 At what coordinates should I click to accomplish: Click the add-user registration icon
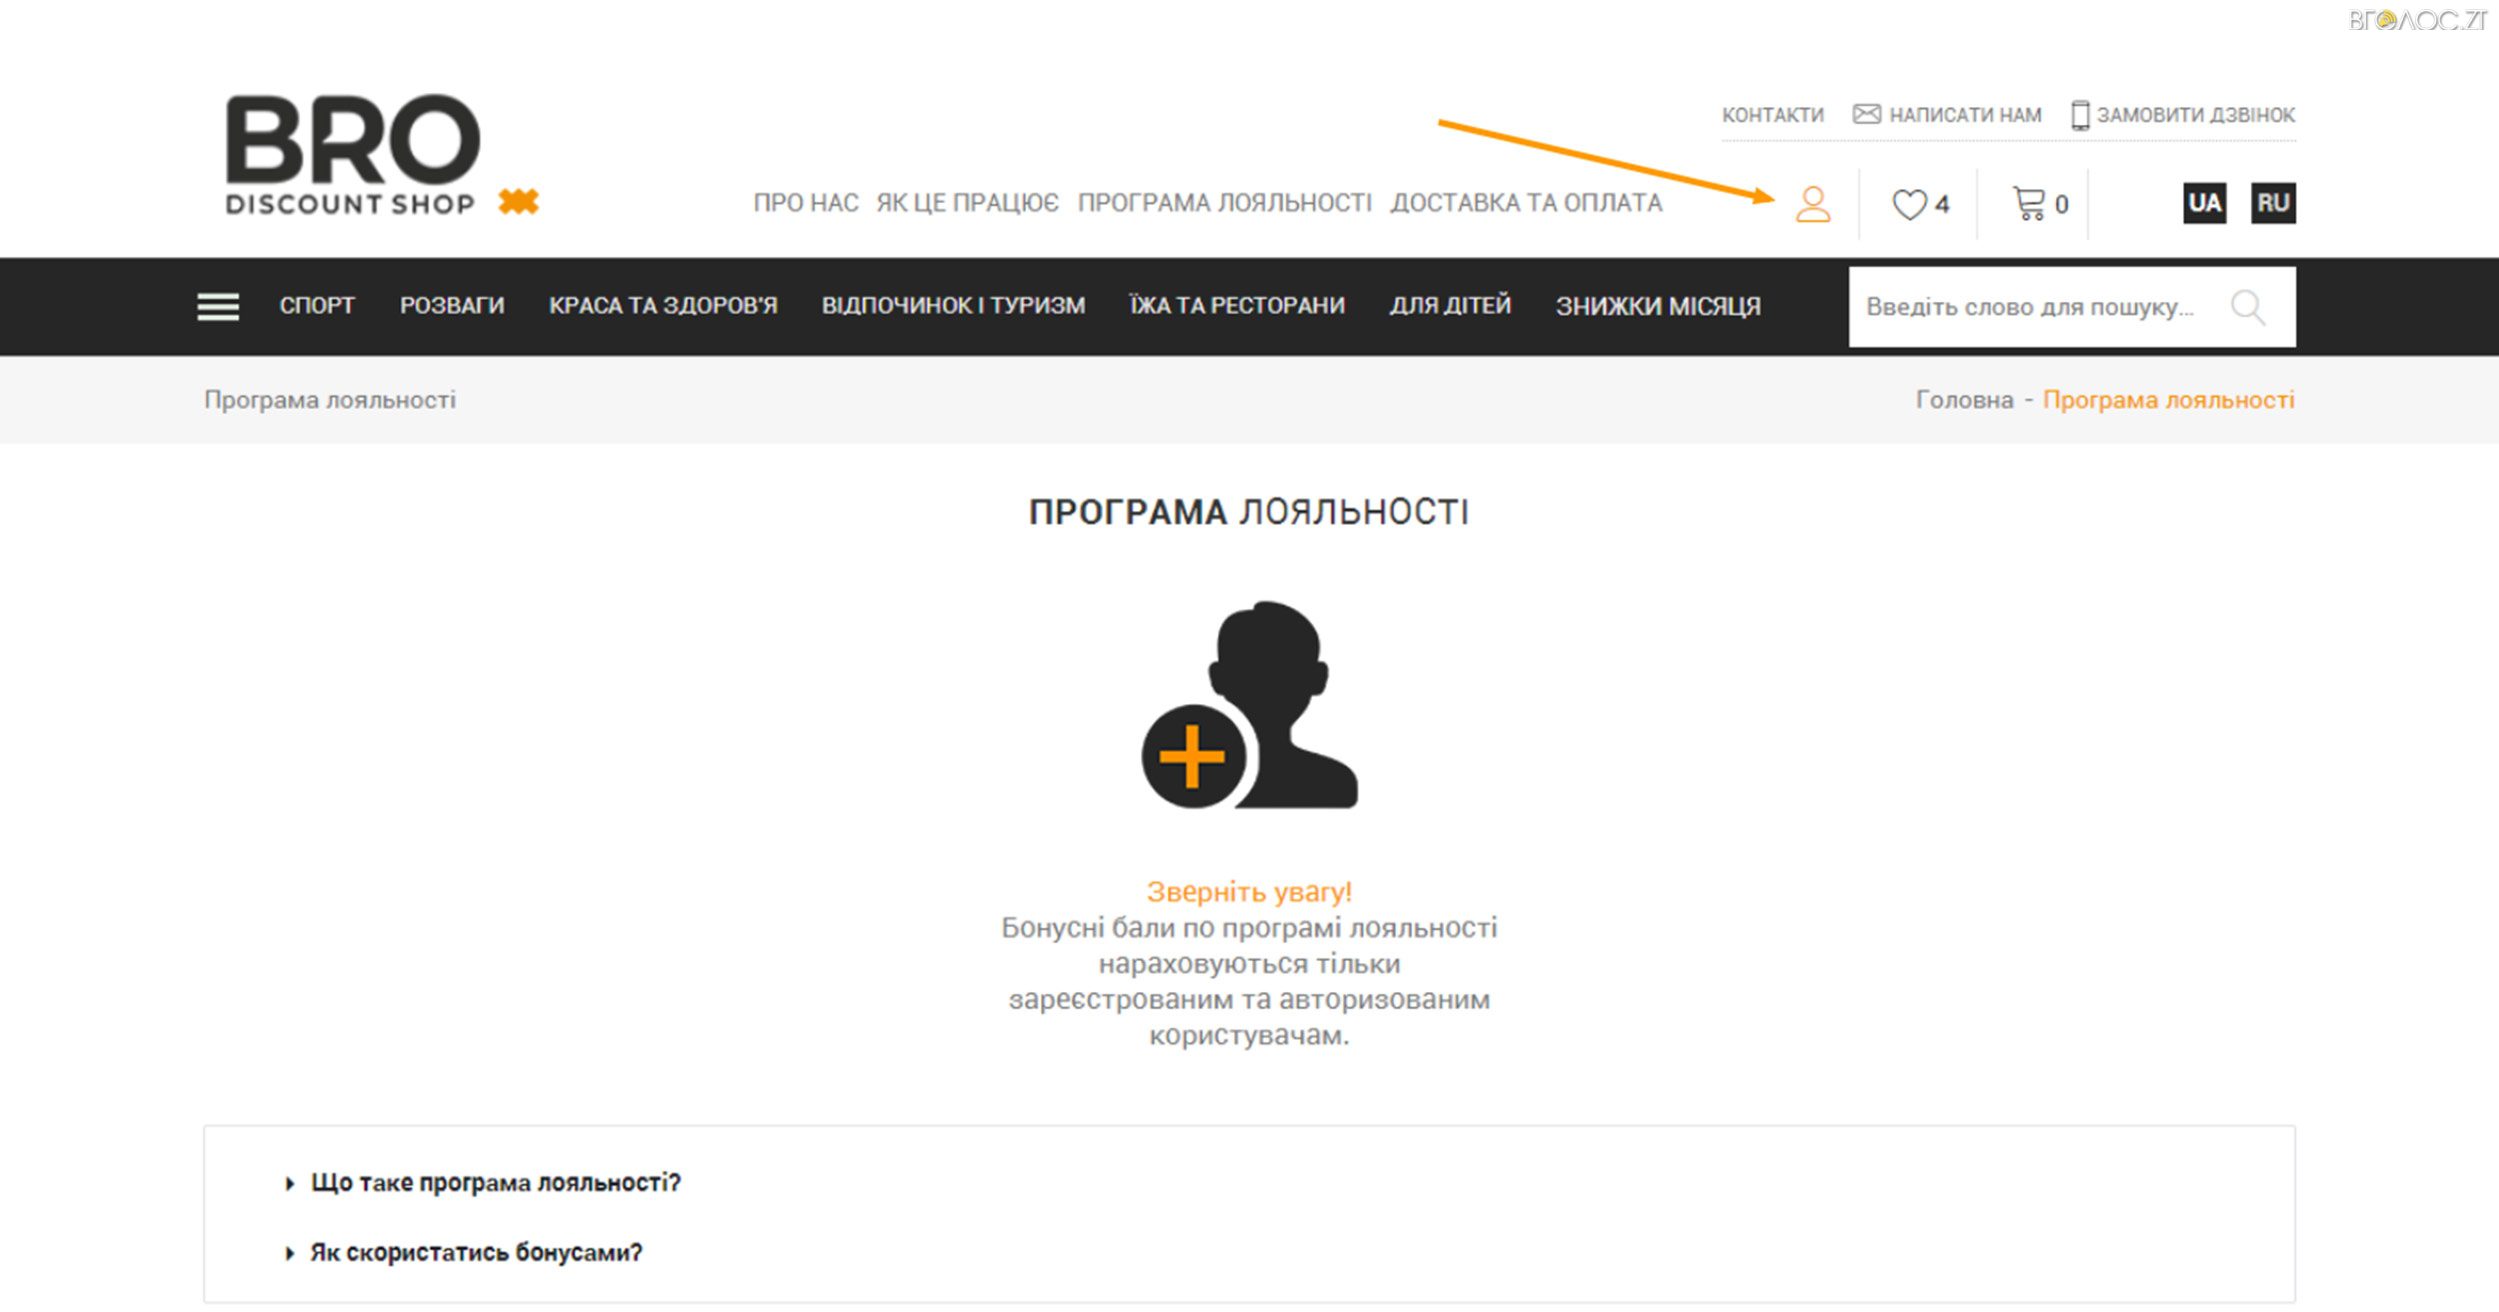tap(1249, 705)
